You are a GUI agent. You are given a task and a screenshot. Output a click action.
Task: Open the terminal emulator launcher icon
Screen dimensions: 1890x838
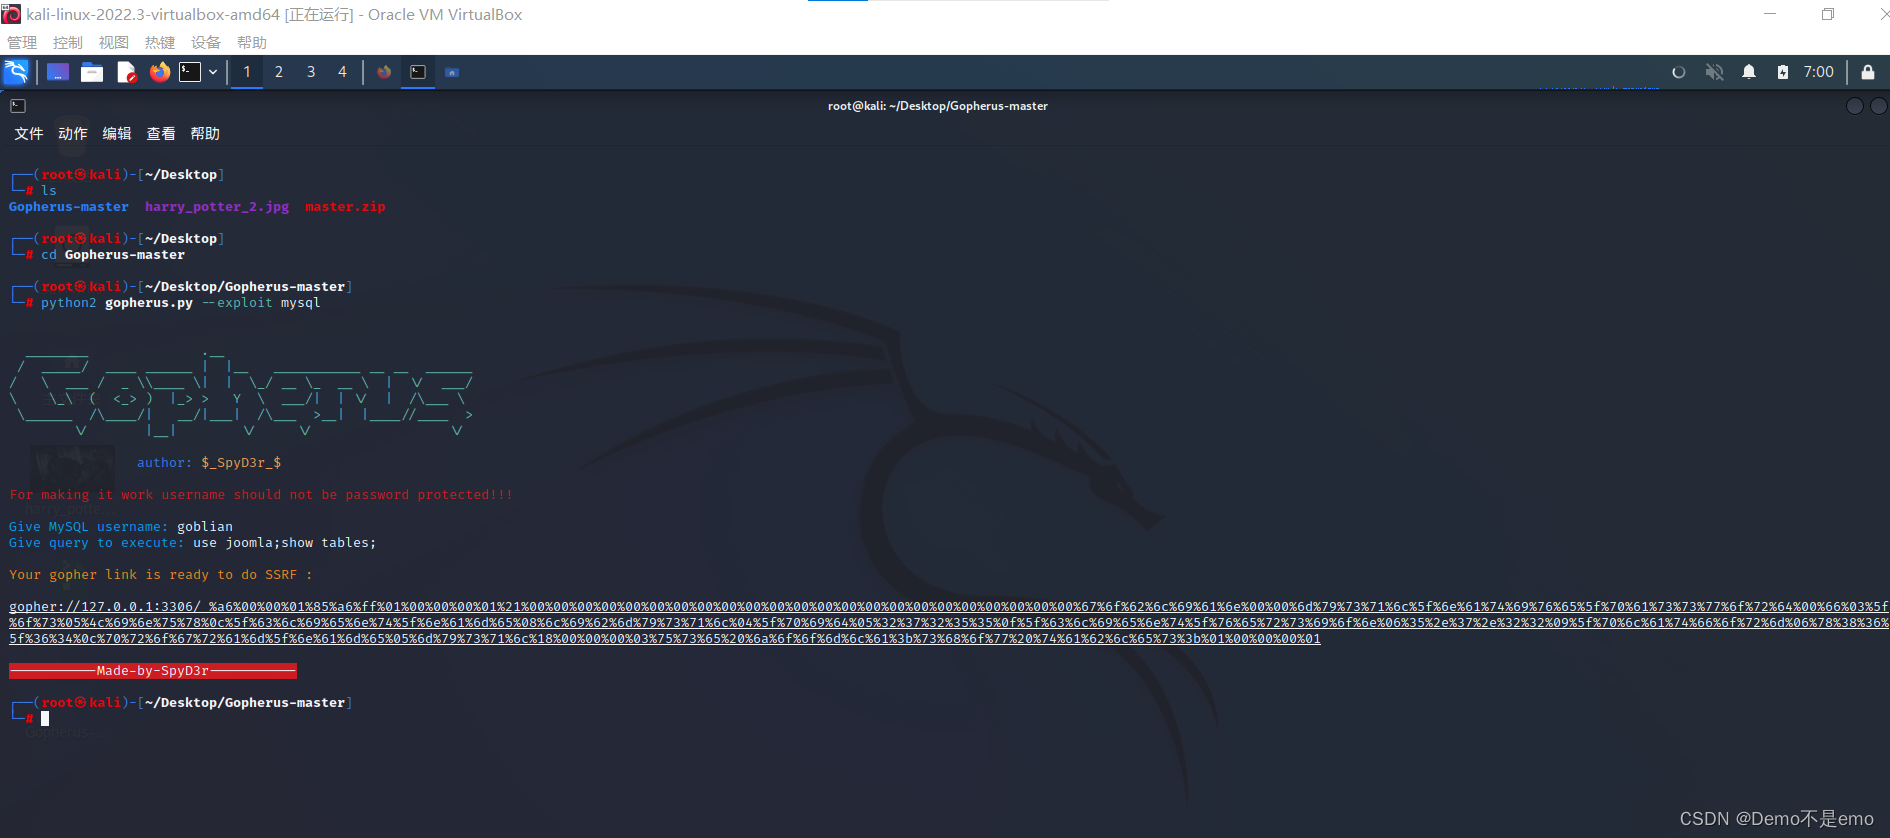[190, 72]
